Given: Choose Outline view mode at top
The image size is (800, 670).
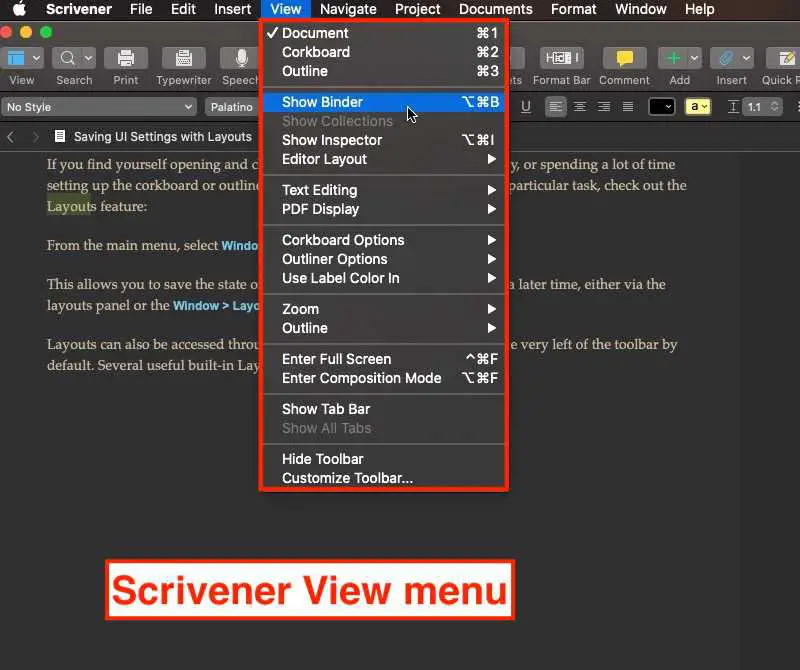Looking at the screenshot, I should click(x=383, y=71).
